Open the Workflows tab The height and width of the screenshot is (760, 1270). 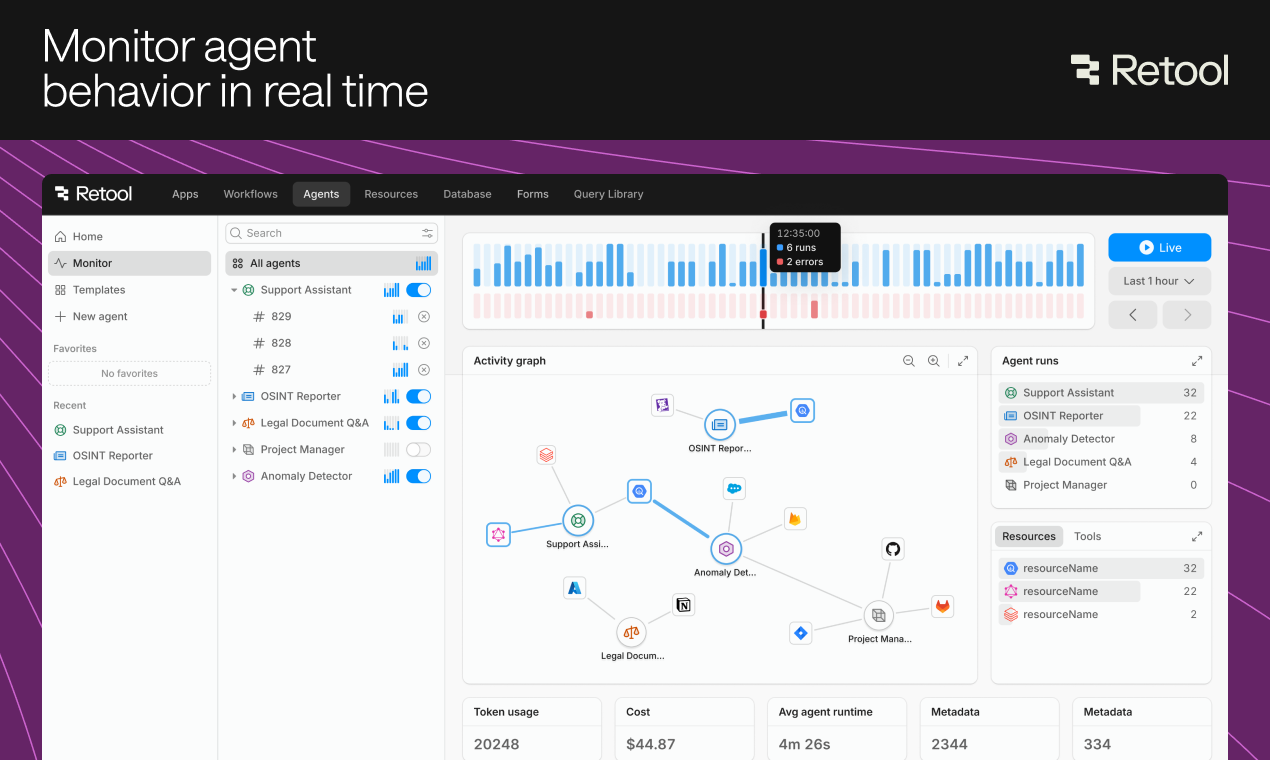click(250, 194)
